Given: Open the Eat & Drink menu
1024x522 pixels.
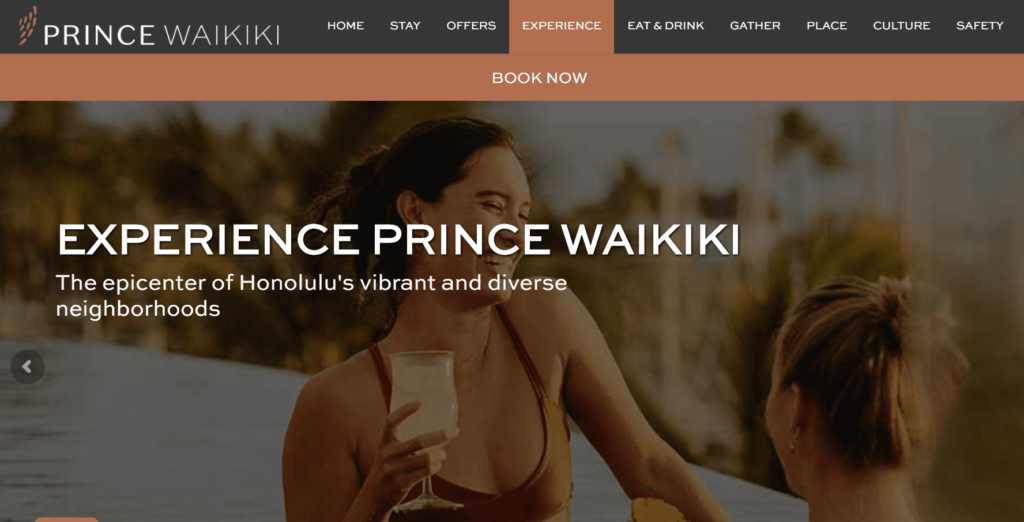Looking at the screenshot, I should pyautogui.click(x=665, y=26).
